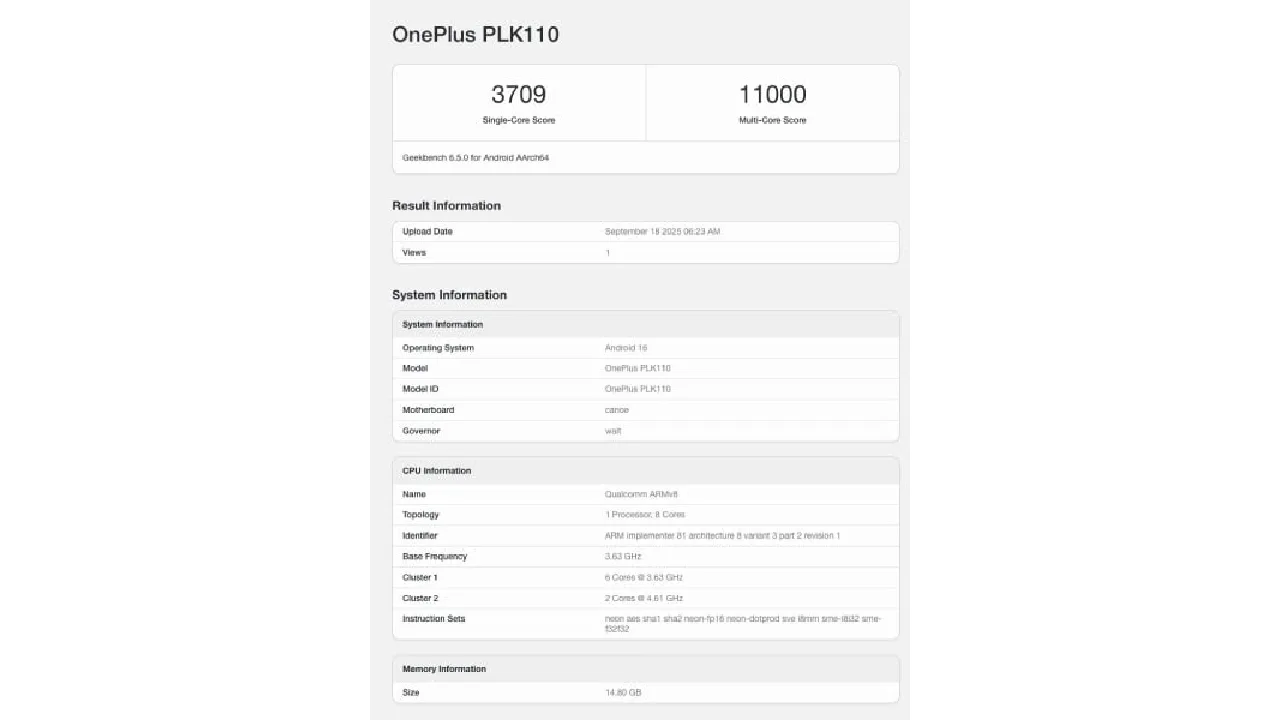This screenshot has width=1280, height=720.
Task: Select the motherboard value 'canoe'
Action: click(x=616, y=410)
